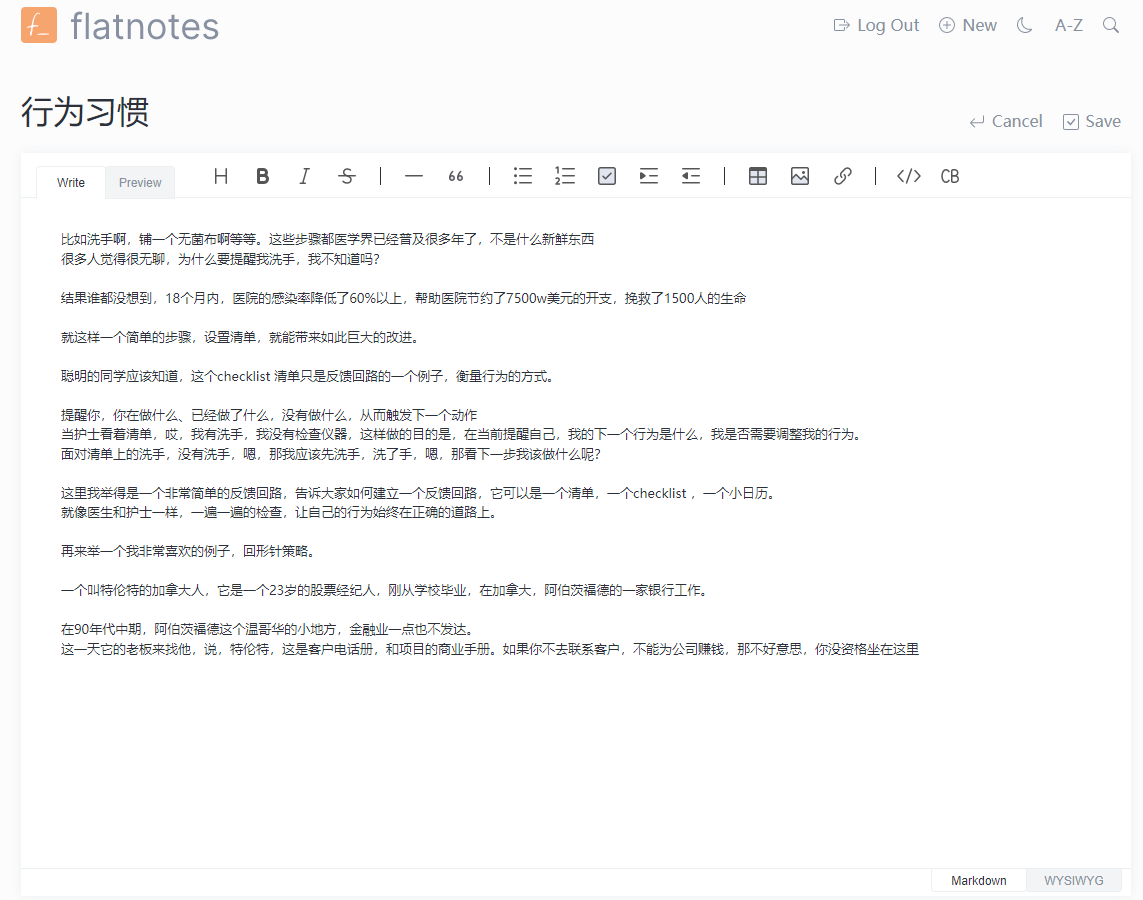This screenshot has width=1143, height=900.
Task: Insert an image
Action: [799, 176]
